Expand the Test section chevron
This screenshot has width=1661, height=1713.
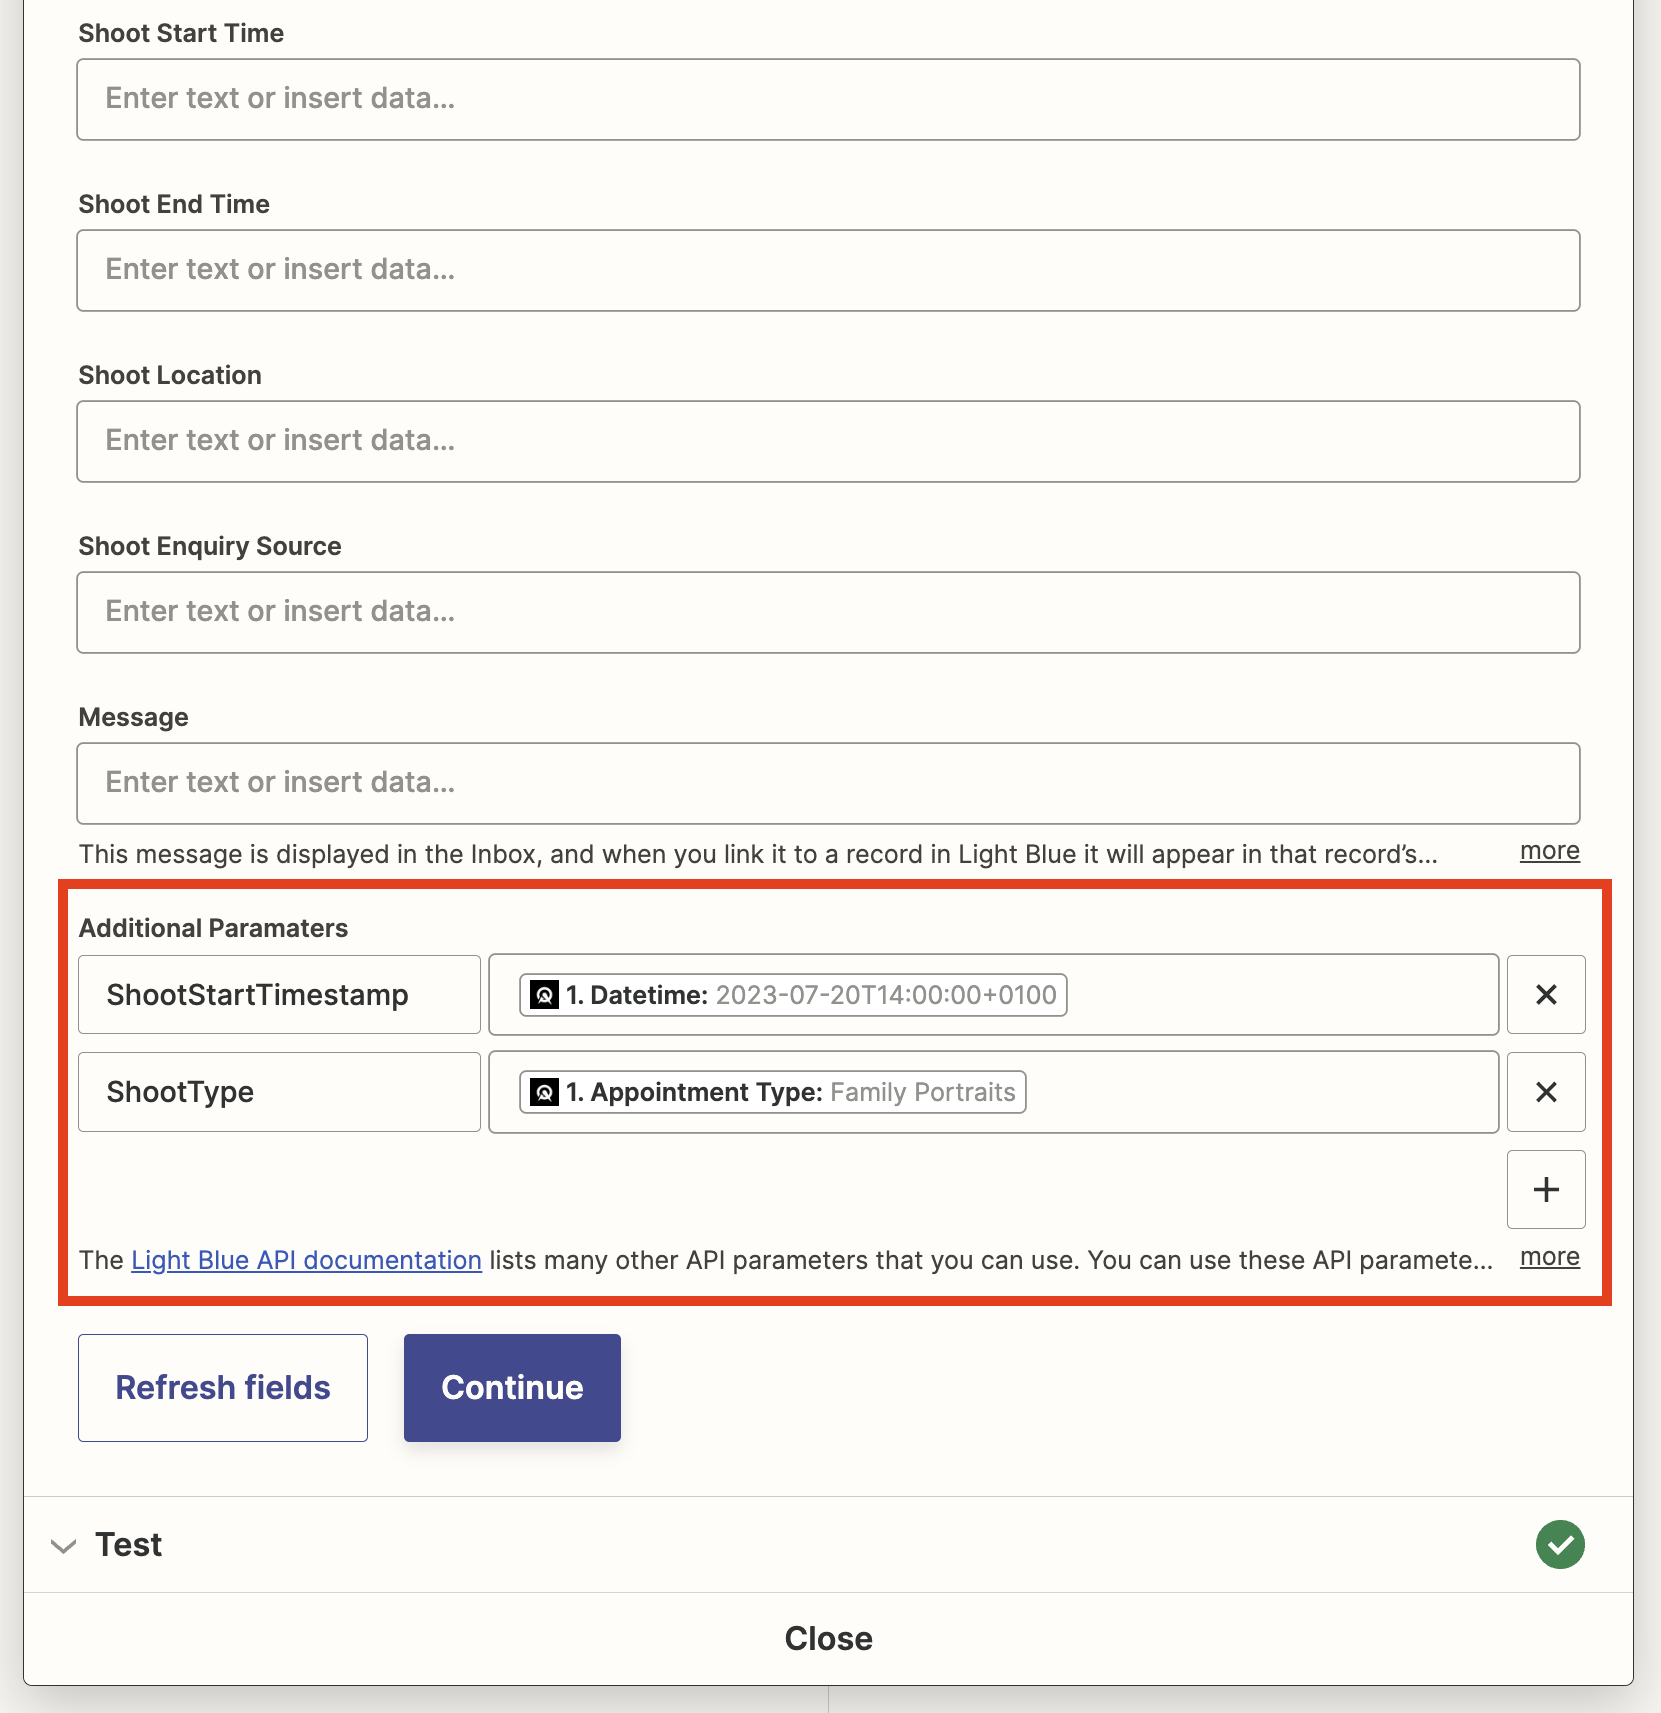tap(64, 1547)
